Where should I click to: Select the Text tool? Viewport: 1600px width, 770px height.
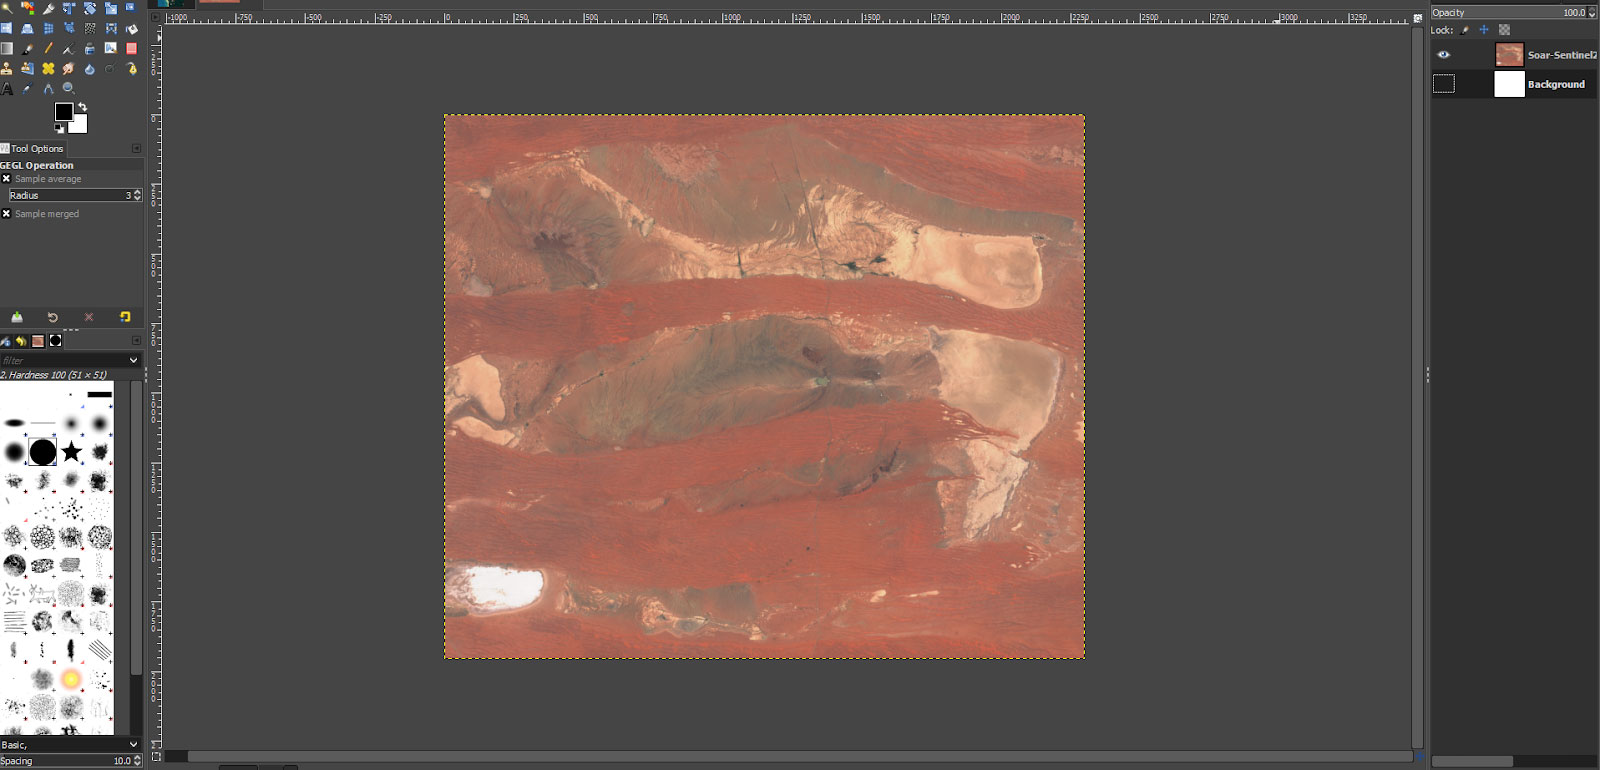click(x=7, y=89)
